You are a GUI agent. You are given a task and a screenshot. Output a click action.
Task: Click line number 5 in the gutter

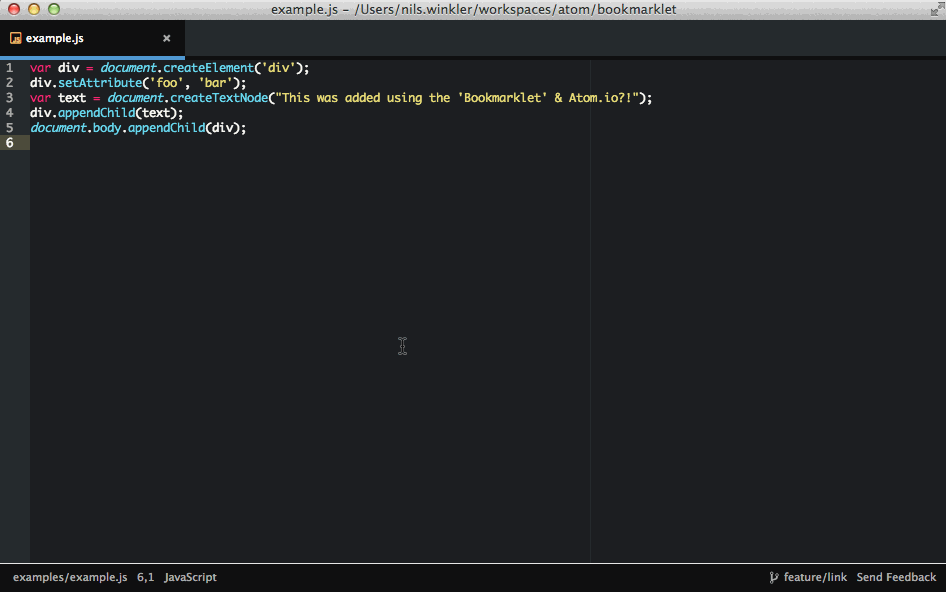point(10,128)
